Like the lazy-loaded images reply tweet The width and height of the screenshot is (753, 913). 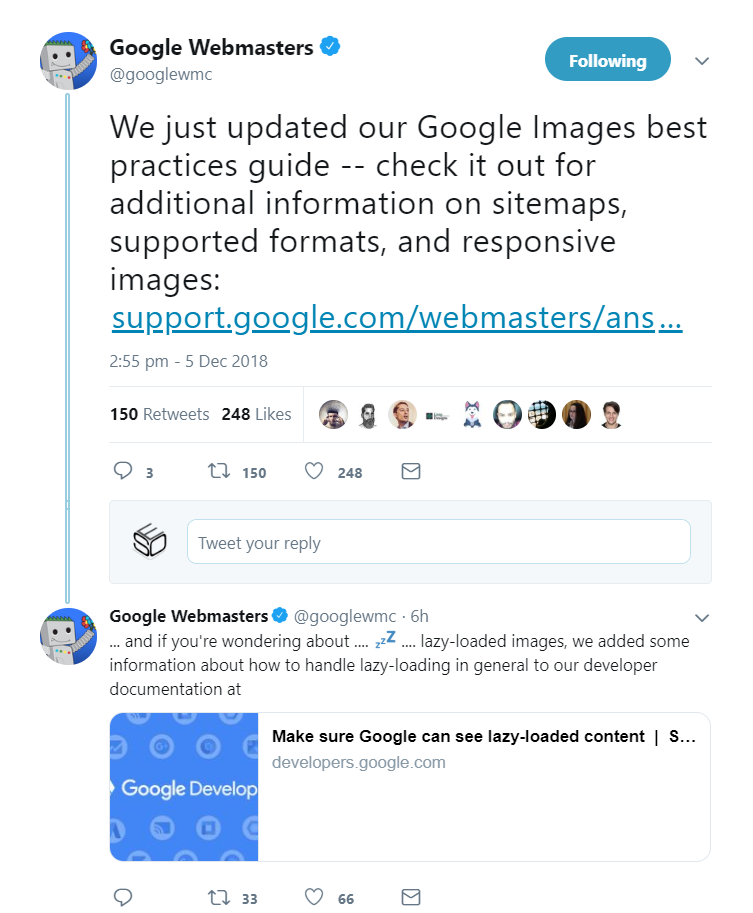[313, 897]
